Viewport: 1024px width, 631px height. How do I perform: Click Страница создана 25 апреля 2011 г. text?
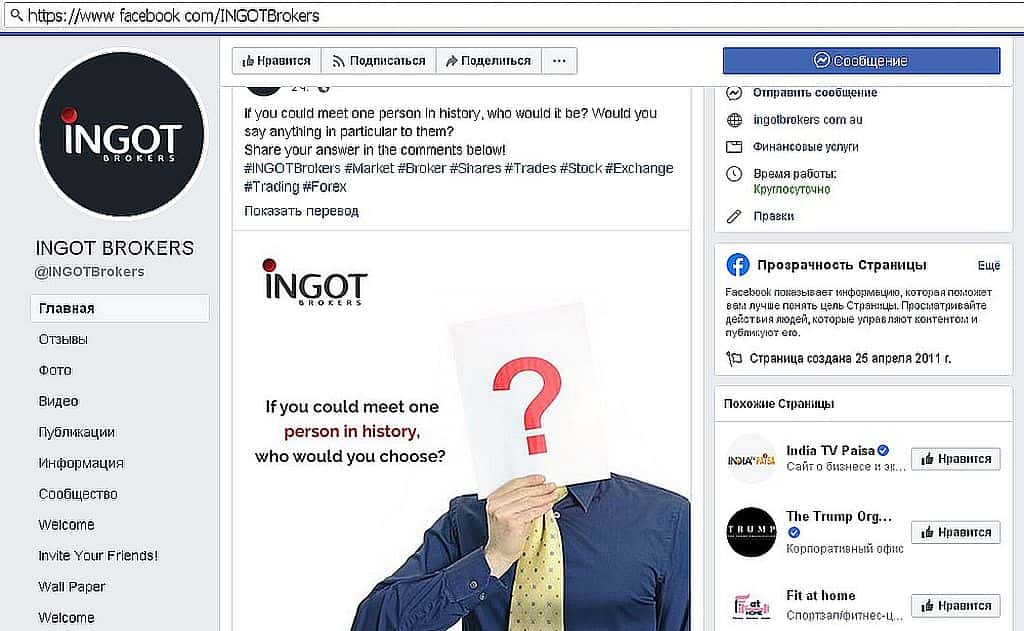[850, 359]
